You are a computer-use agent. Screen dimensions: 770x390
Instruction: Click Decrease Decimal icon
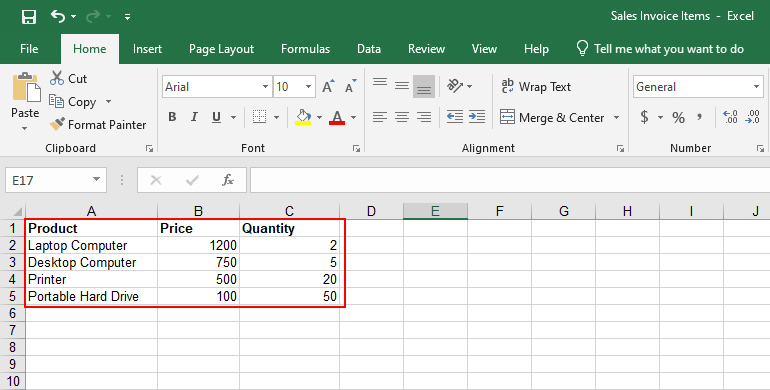click(x=752, y=117)
